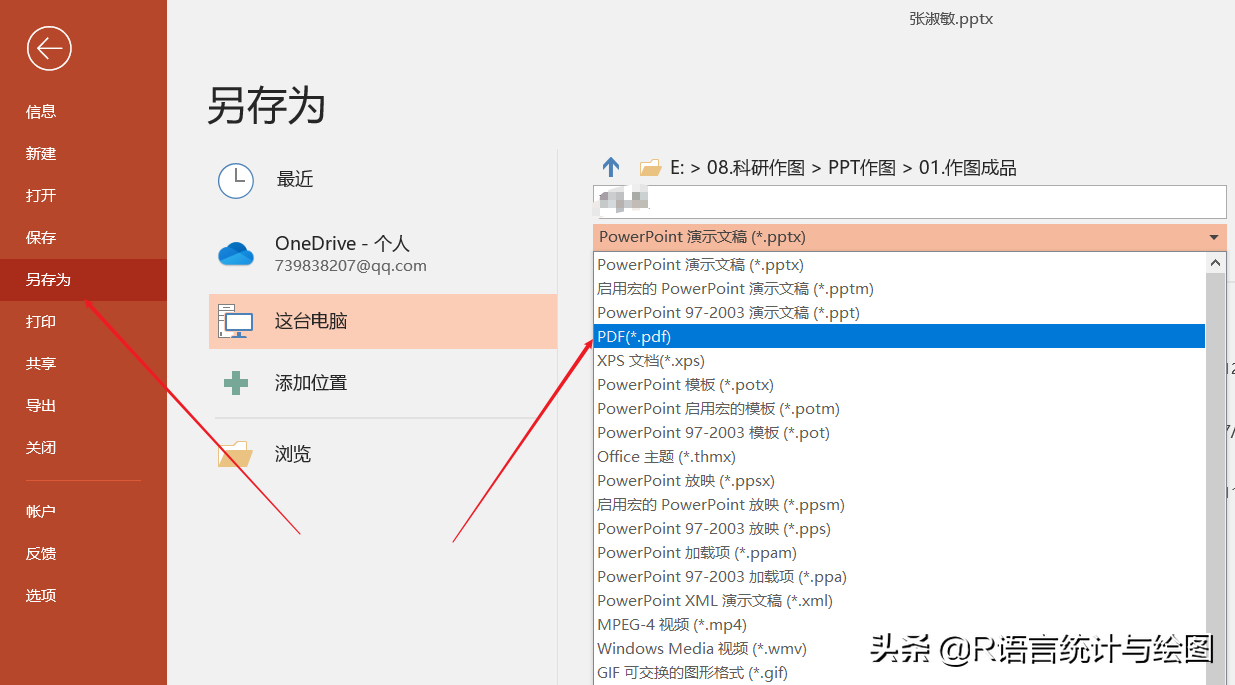Select MPEG-4 视频 (*.mp4)
The image size is (1235, 685).
click(899, 625)
